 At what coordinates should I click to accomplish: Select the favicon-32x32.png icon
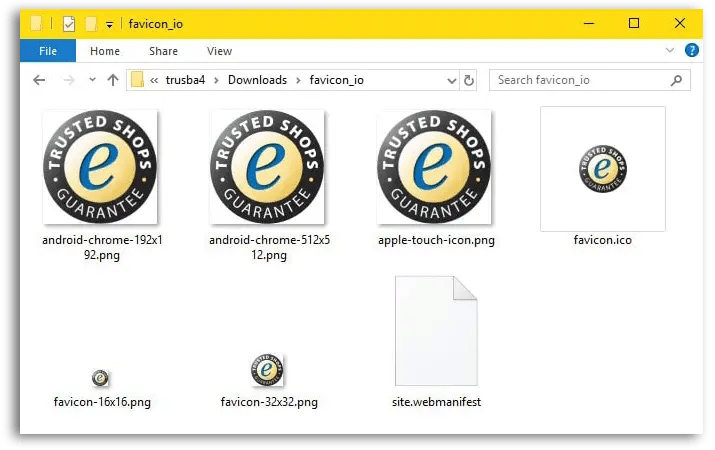click(x=267, y=370)
